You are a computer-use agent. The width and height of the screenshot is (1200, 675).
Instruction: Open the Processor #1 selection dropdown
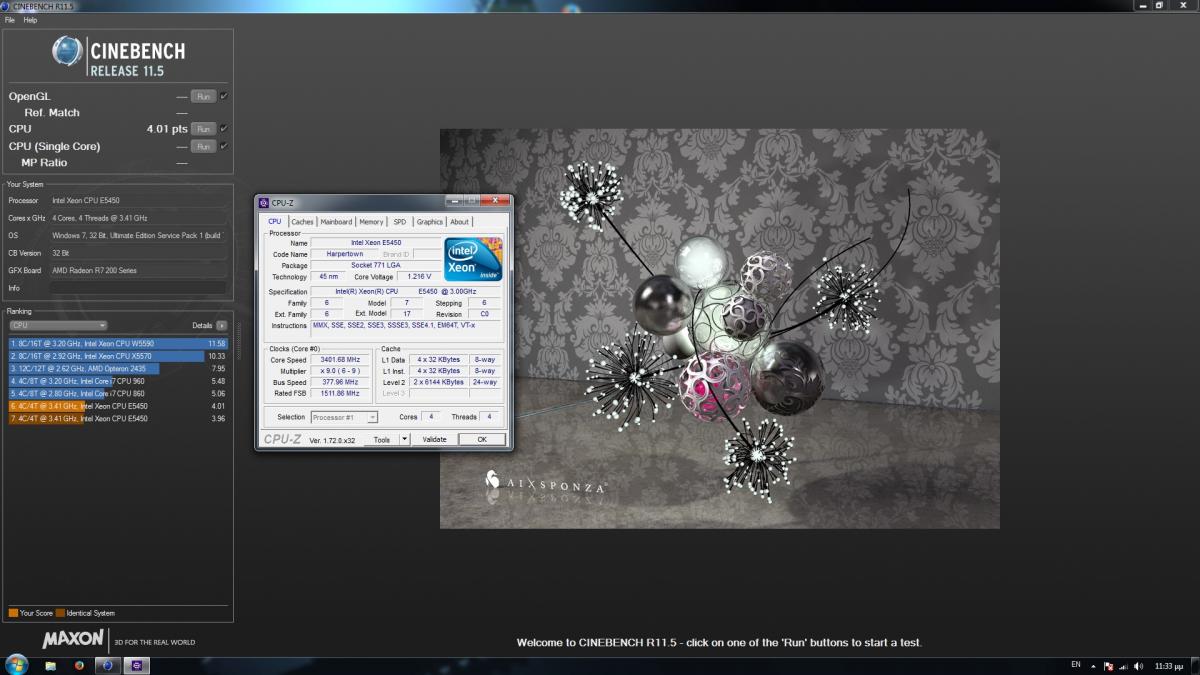344,417
